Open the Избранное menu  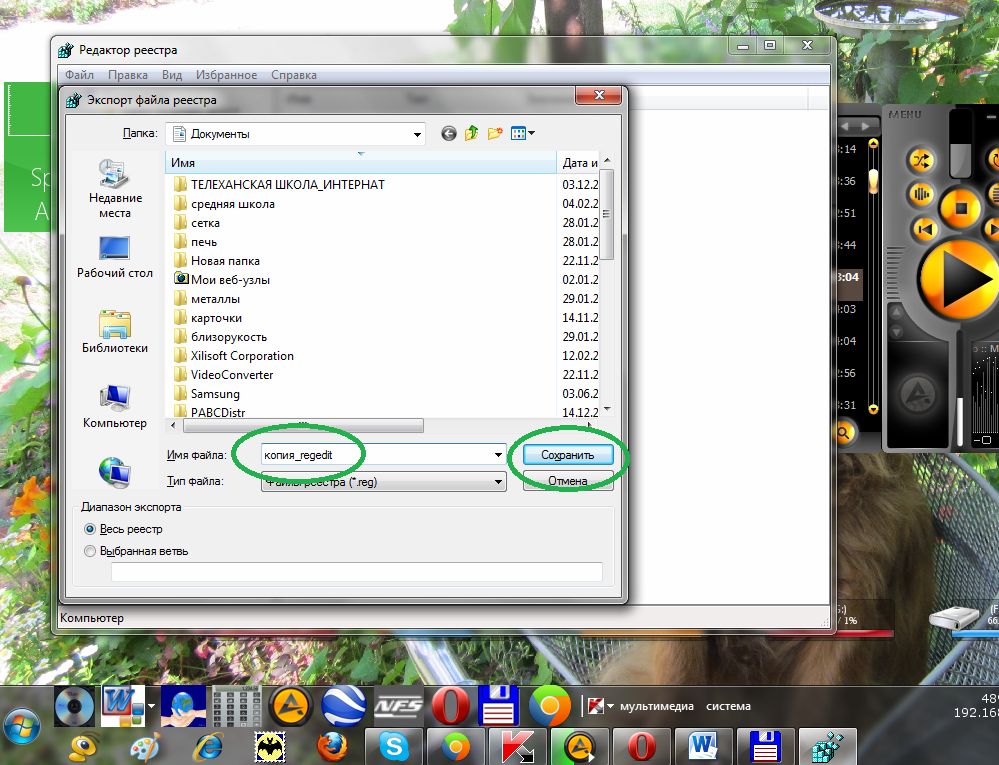tap(226, 75)
